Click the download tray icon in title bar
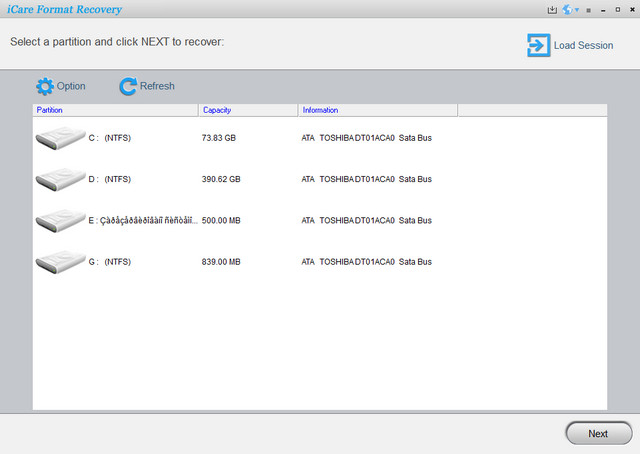 tap(551, 10)
